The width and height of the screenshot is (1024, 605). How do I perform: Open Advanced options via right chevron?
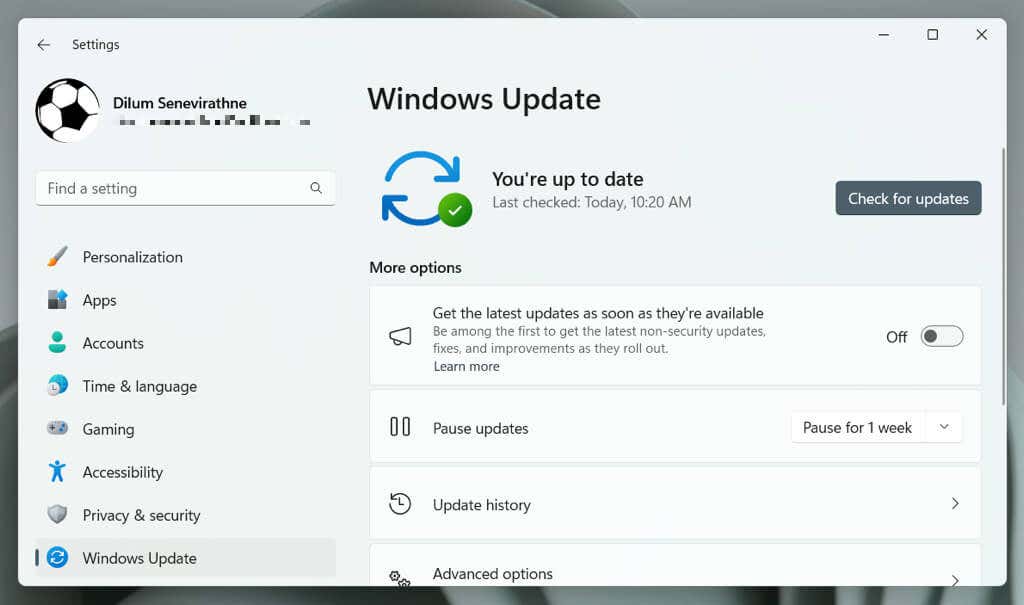tap(955, 579)
